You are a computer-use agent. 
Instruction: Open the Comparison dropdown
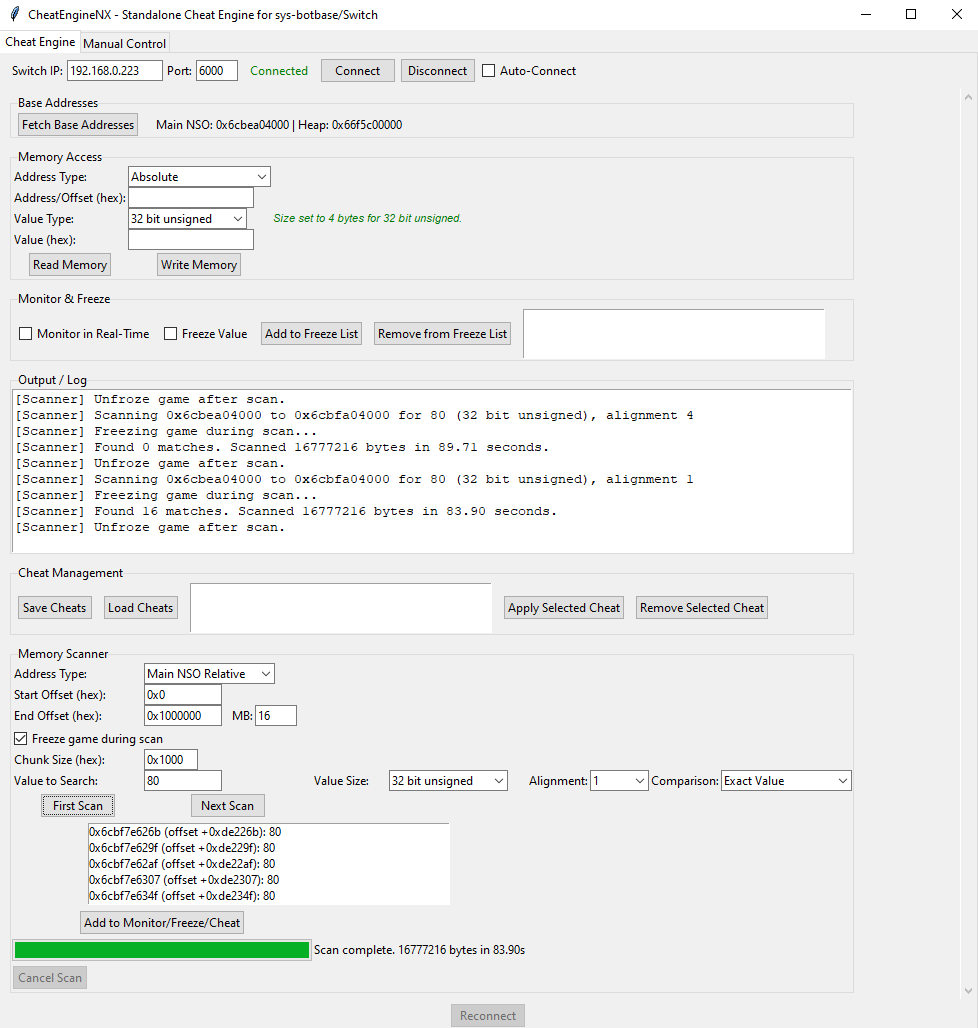click(786, 780)
